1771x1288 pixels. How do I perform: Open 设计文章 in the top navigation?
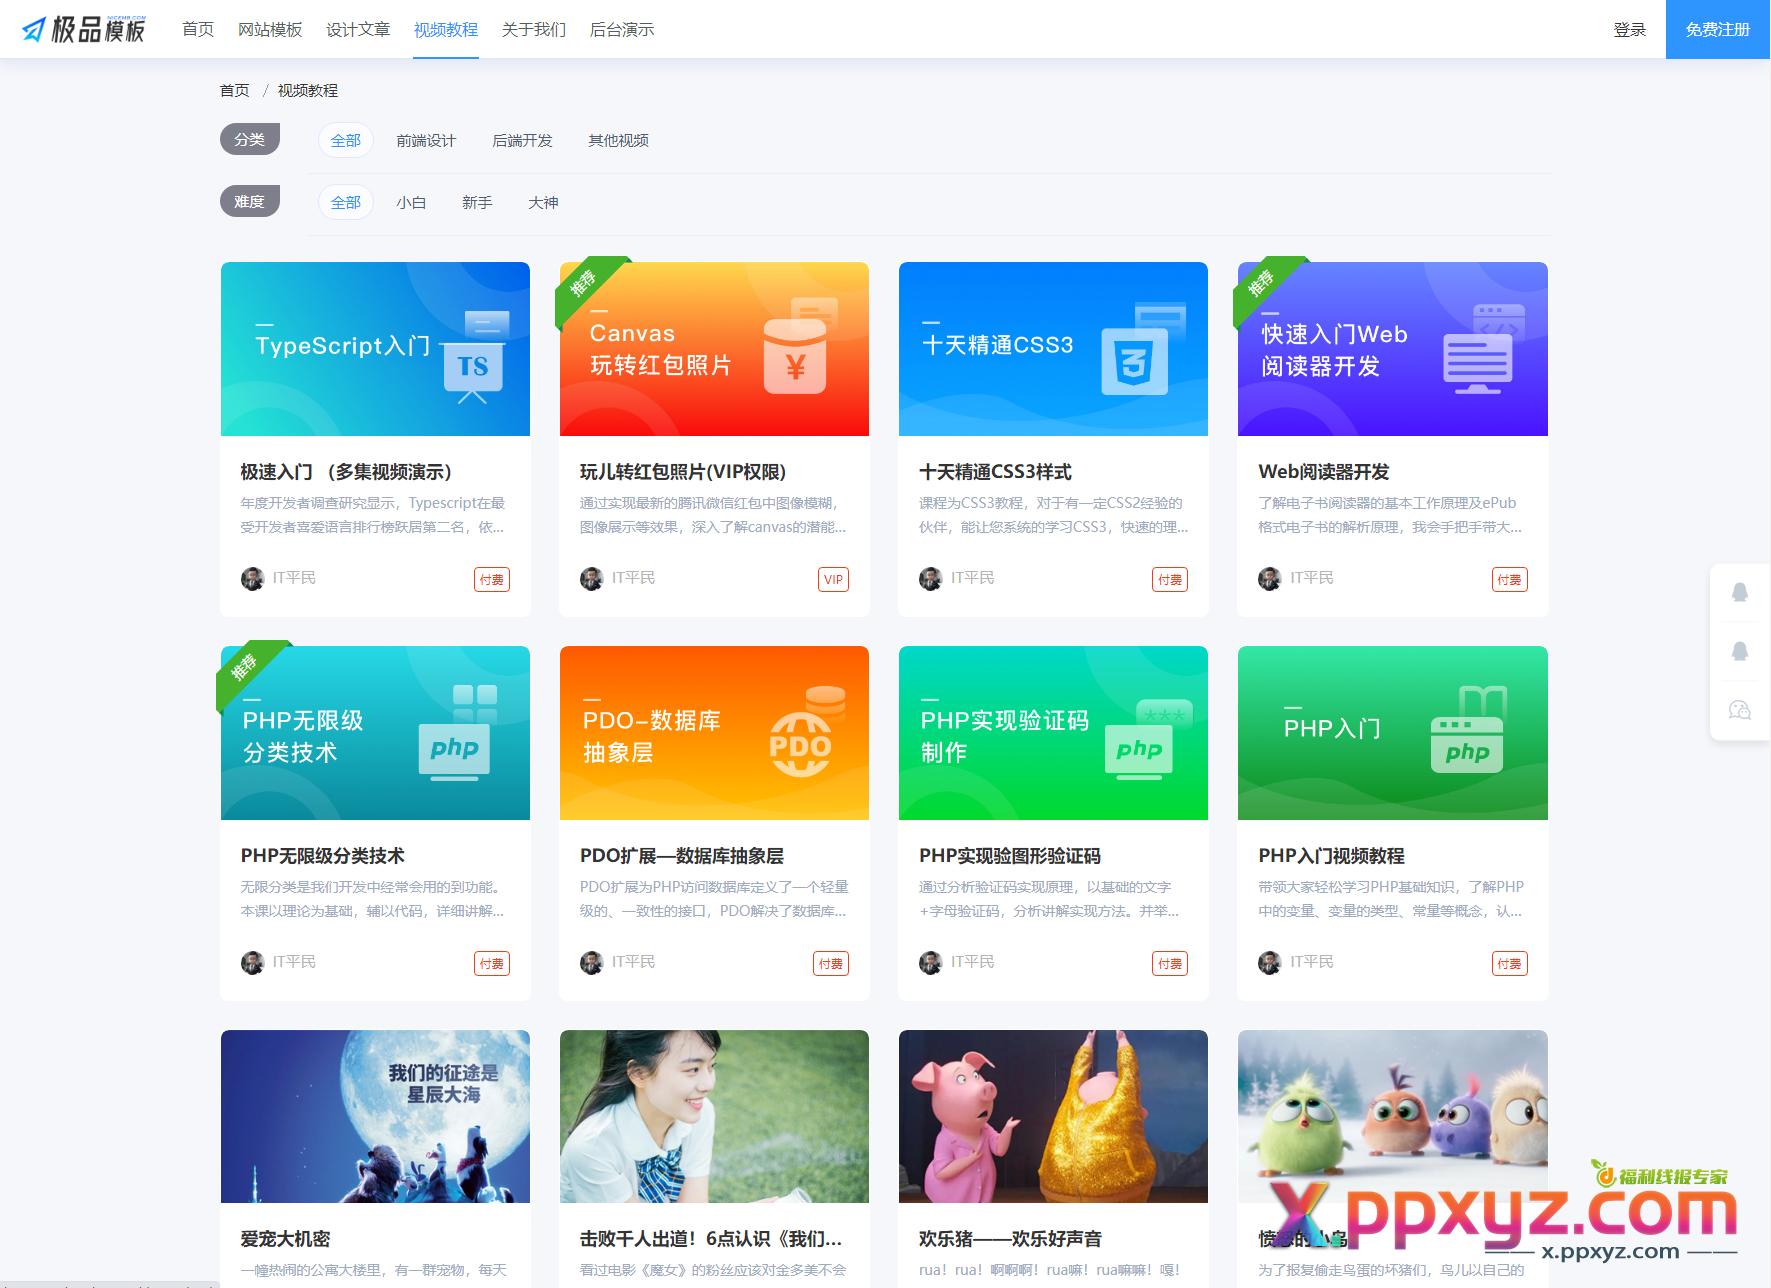(x=358, y=29)
